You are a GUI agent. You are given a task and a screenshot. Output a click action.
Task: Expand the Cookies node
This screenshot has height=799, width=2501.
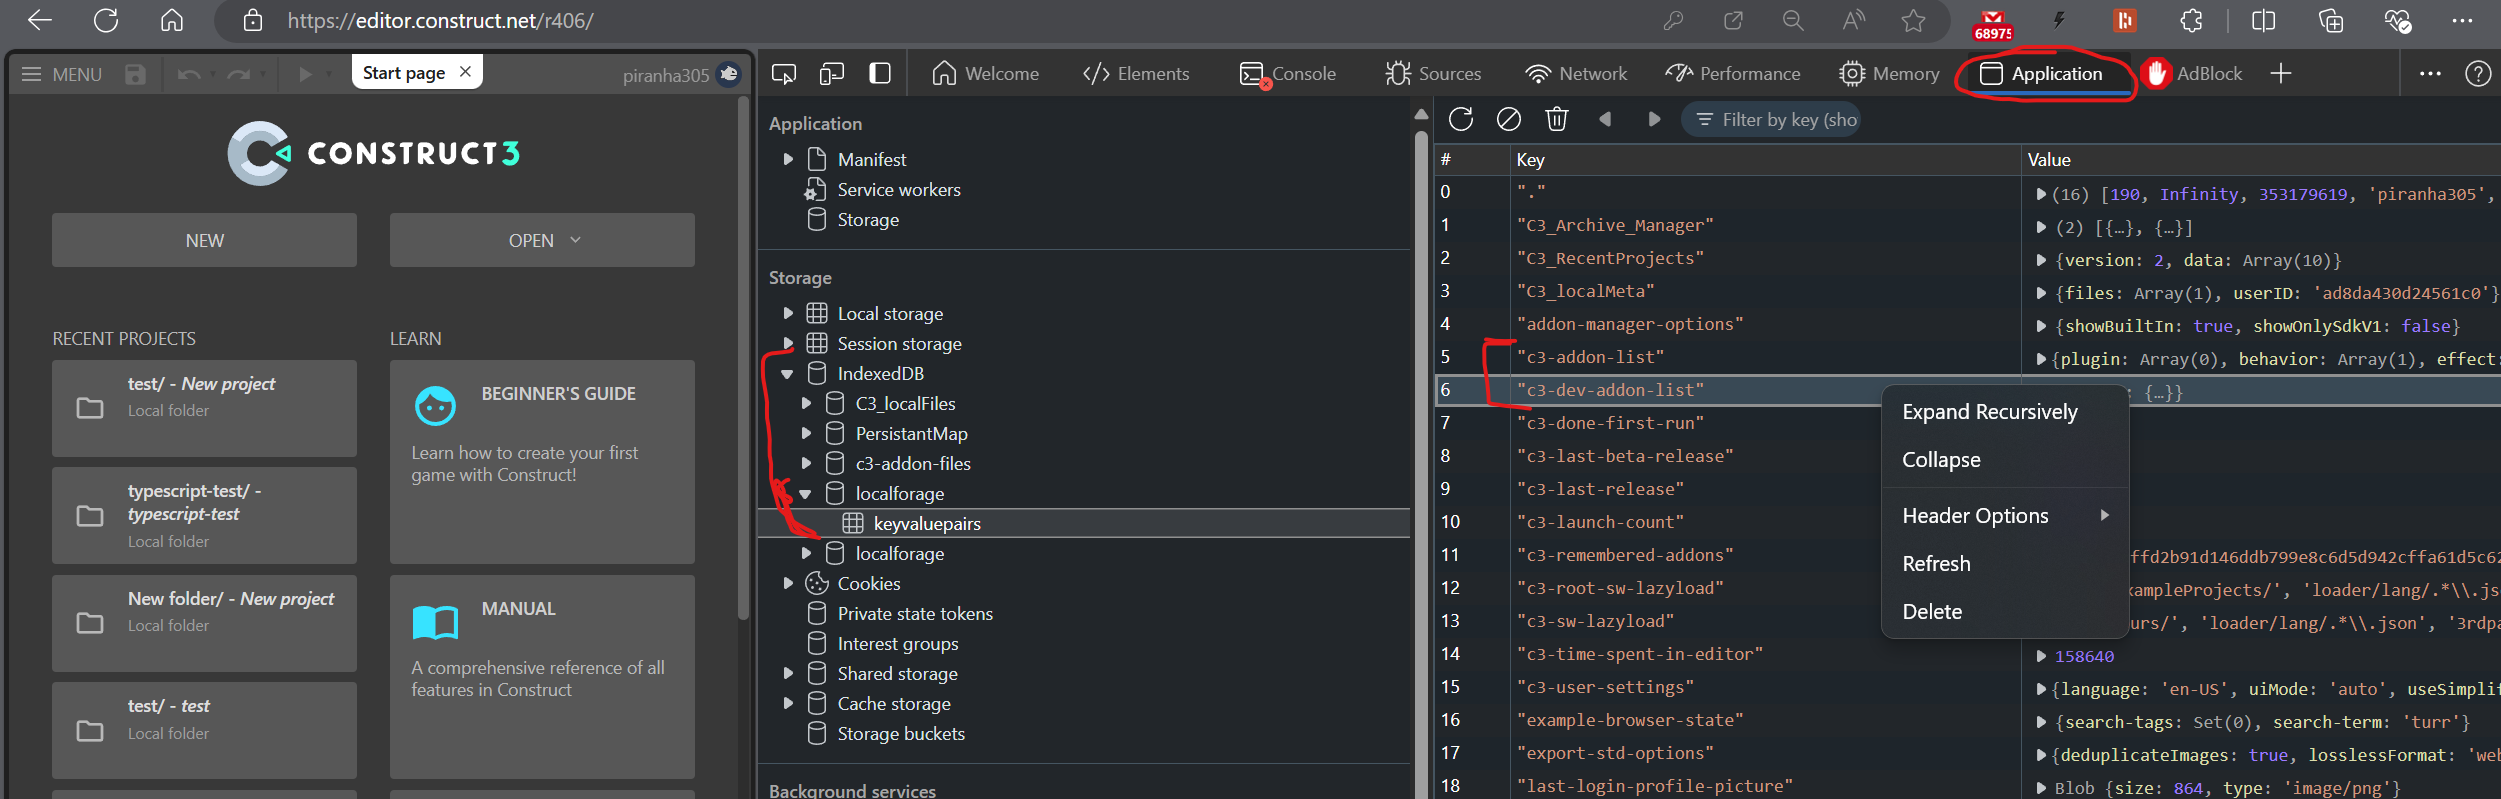788,583
